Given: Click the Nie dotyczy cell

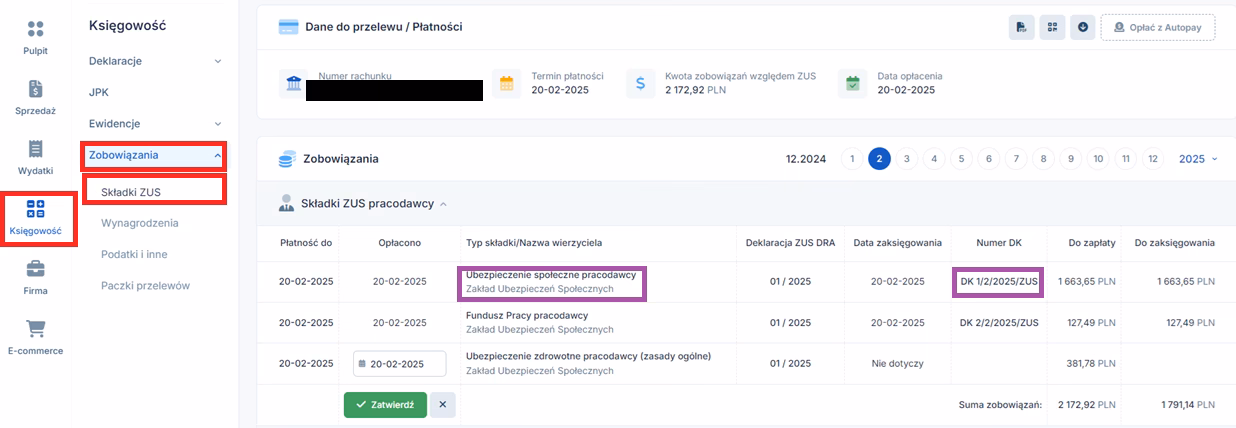Looking at the screenshot, I should tap(898, 364).
